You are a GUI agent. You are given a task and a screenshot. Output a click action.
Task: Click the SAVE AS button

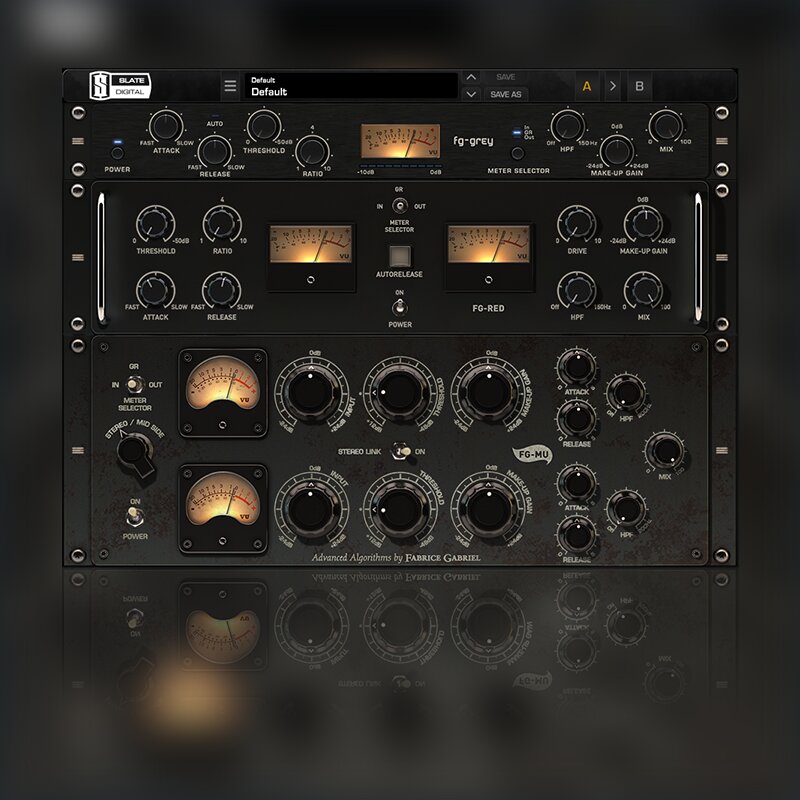coord(506,94)
